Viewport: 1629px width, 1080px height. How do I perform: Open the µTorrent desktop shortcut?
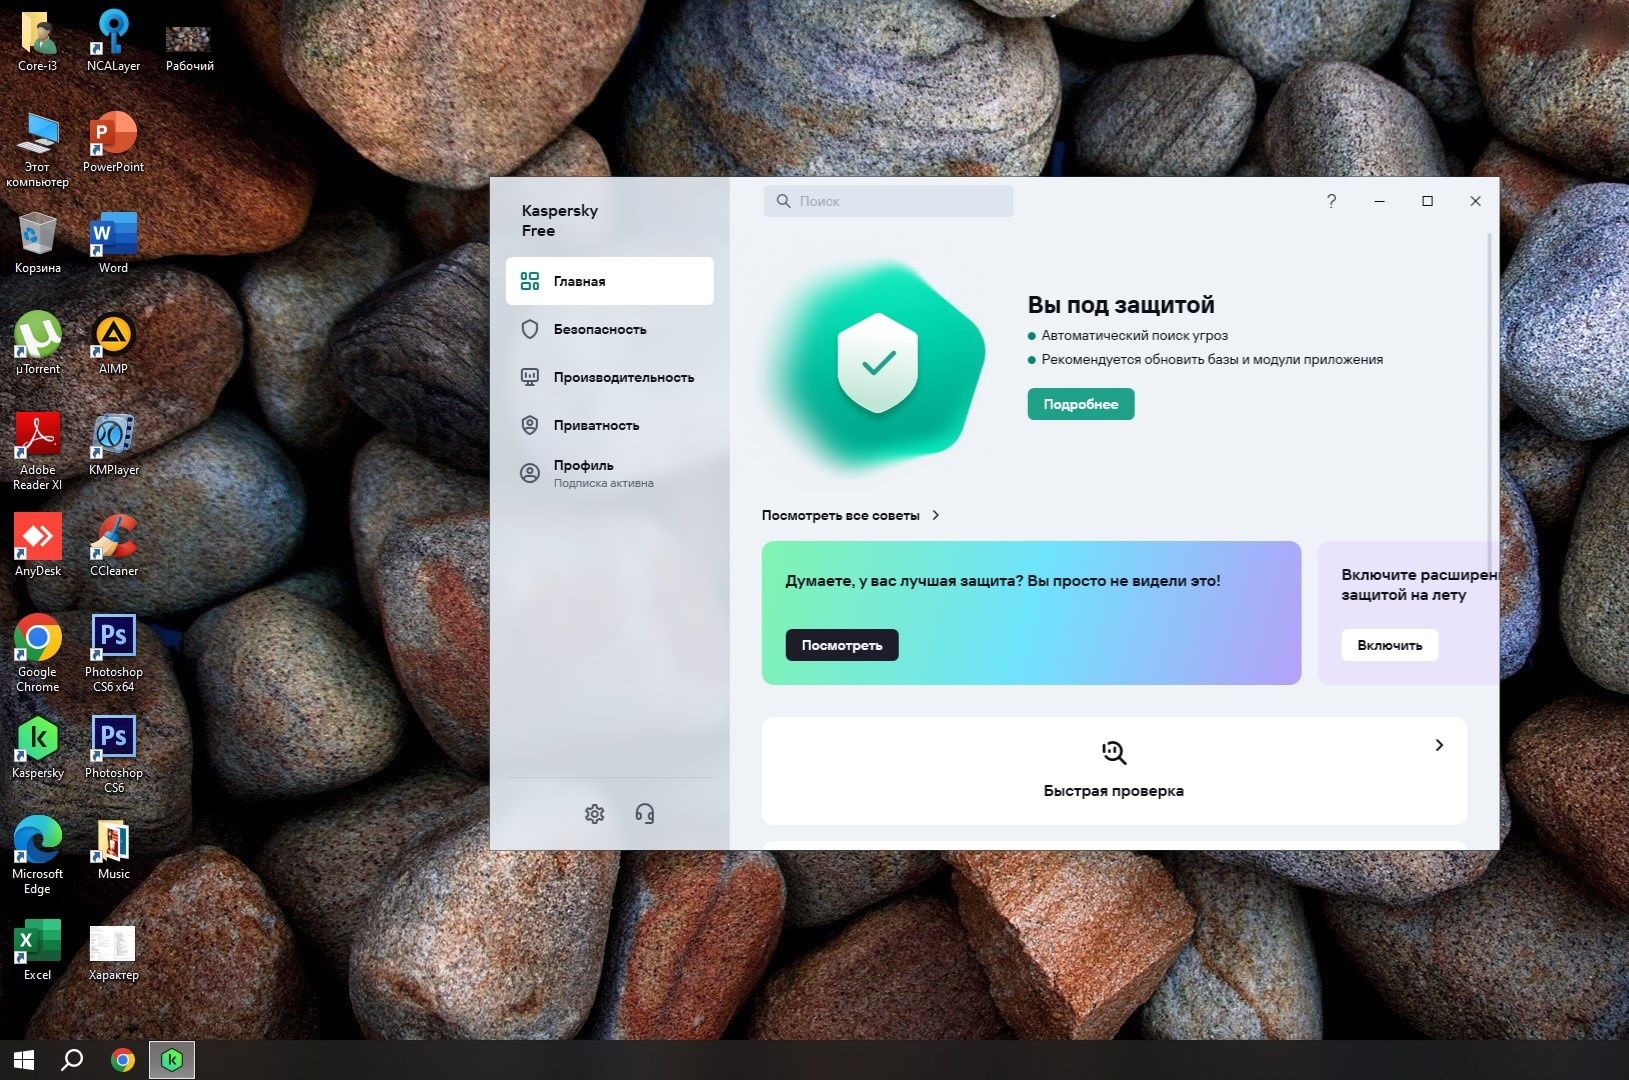coord(38,344)
